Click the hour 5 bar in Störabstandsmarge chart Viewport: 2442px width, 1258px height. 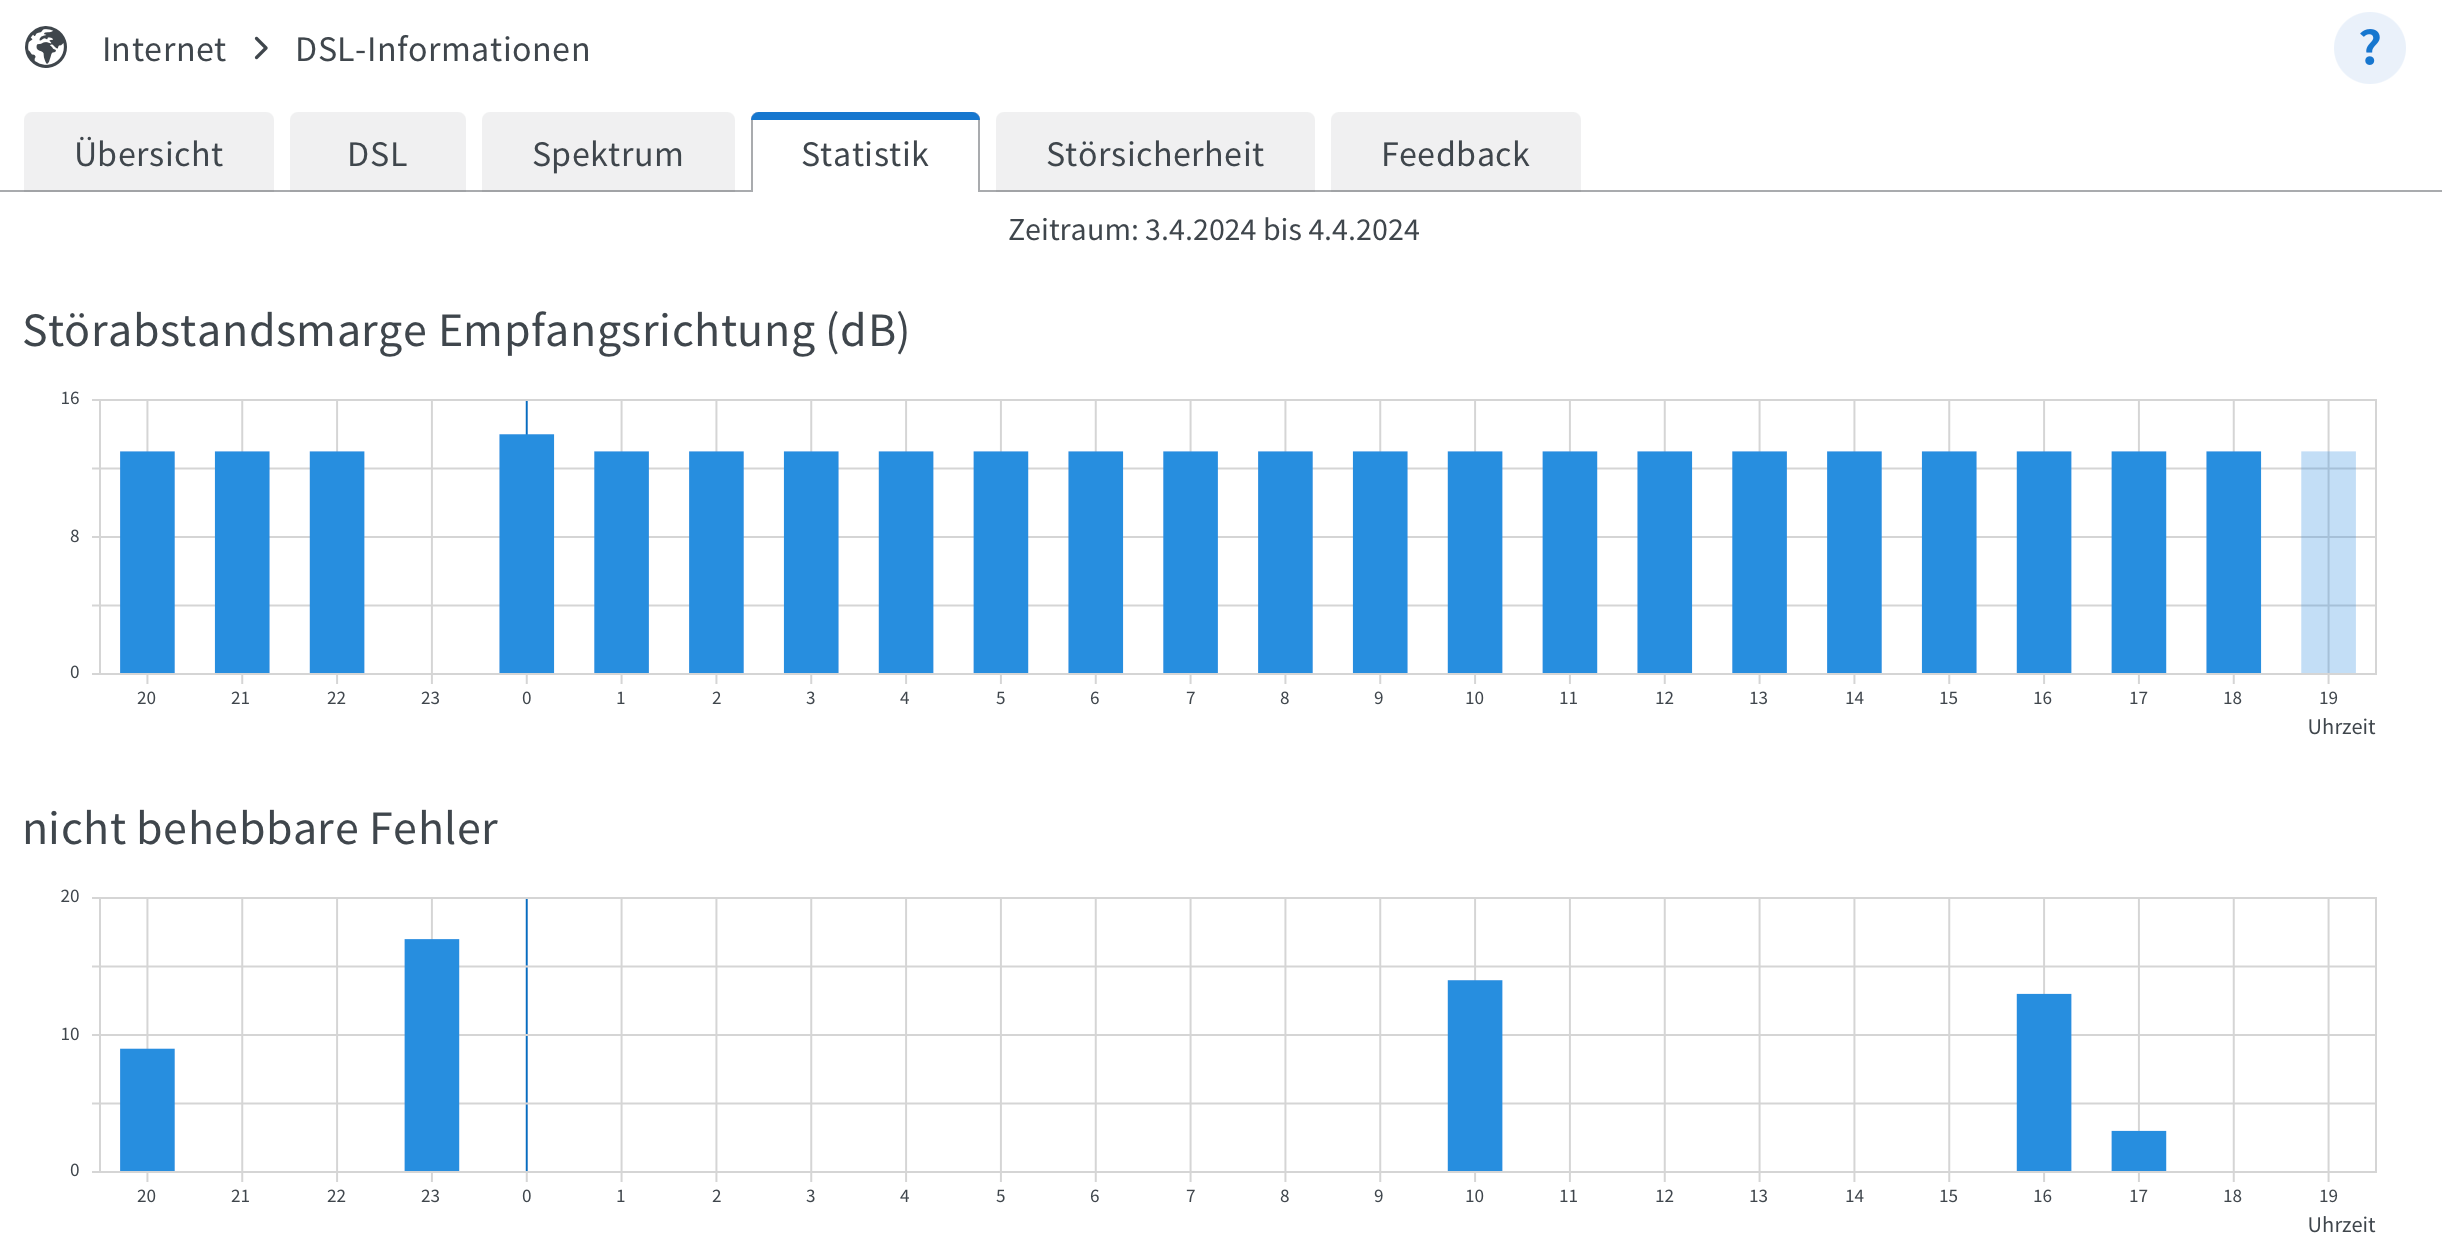pyautogui.click(x=1001, y=562)
